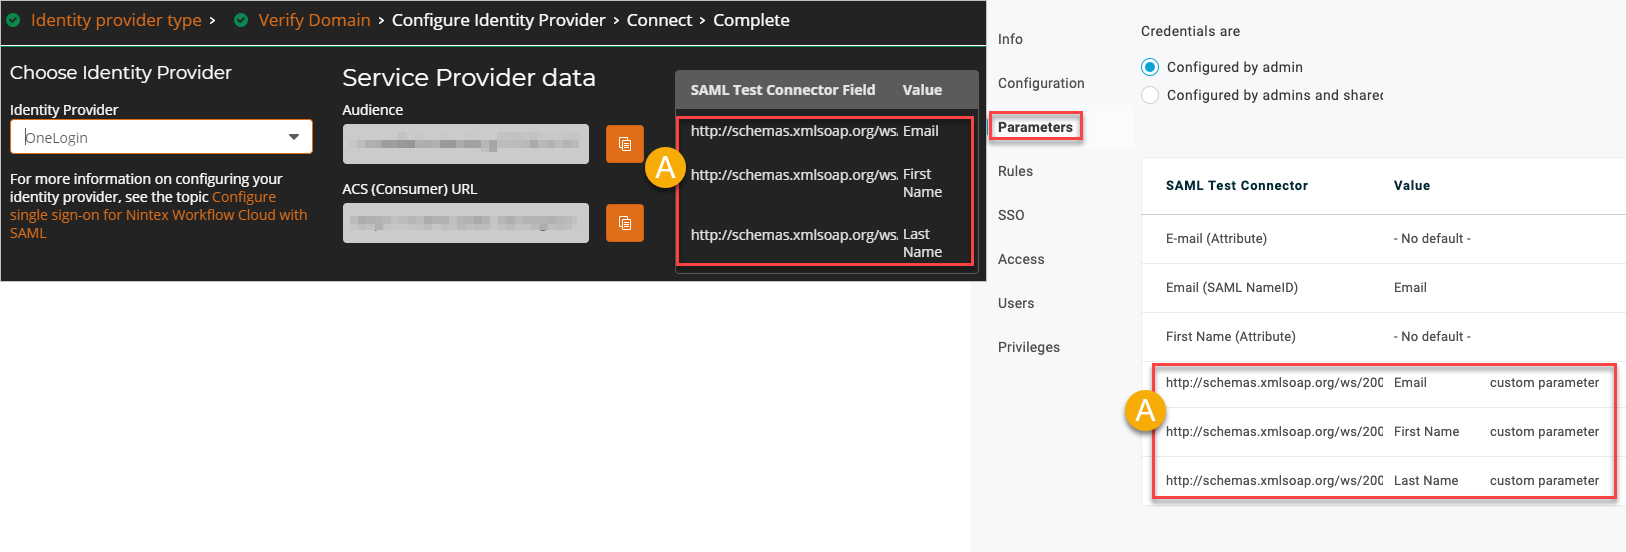Go to Verify Domain step

coord(314,20)
